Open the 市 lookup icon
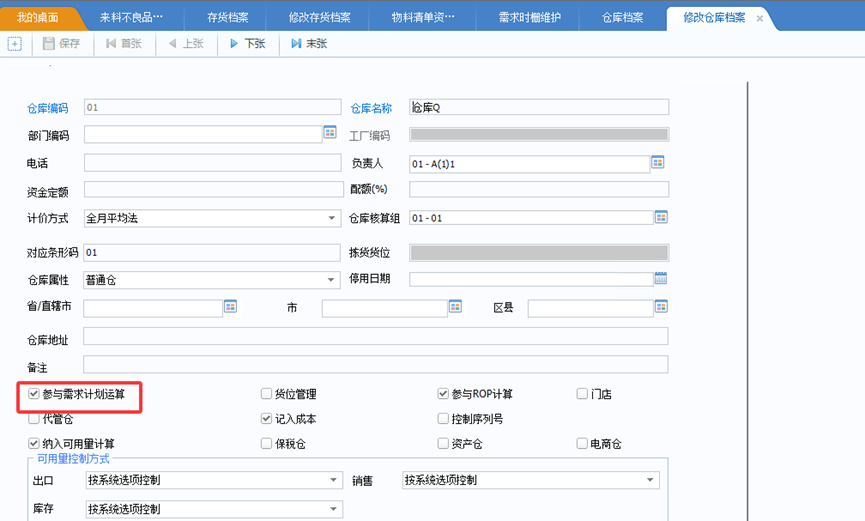 [x=455, y=306]
